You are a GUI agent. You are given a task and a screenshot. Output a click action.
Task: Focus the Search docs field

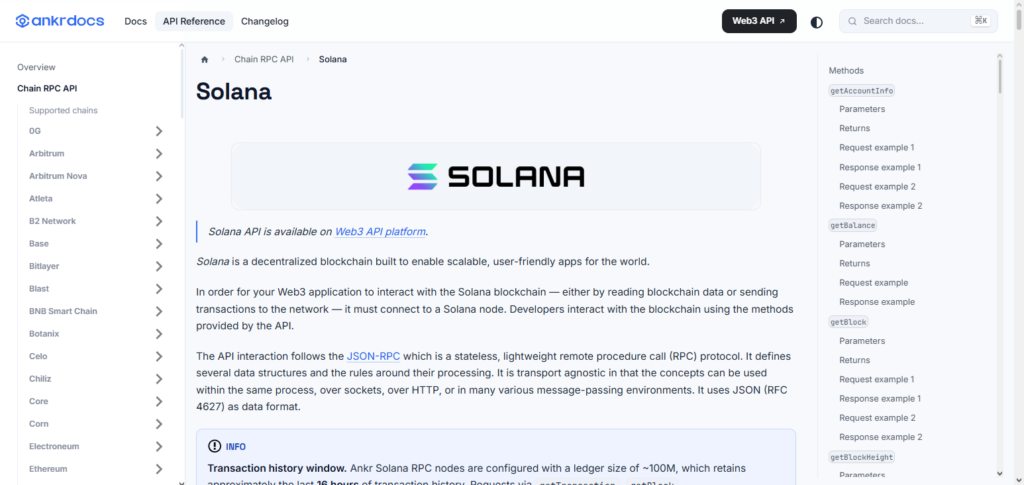(x=918, y=21)
